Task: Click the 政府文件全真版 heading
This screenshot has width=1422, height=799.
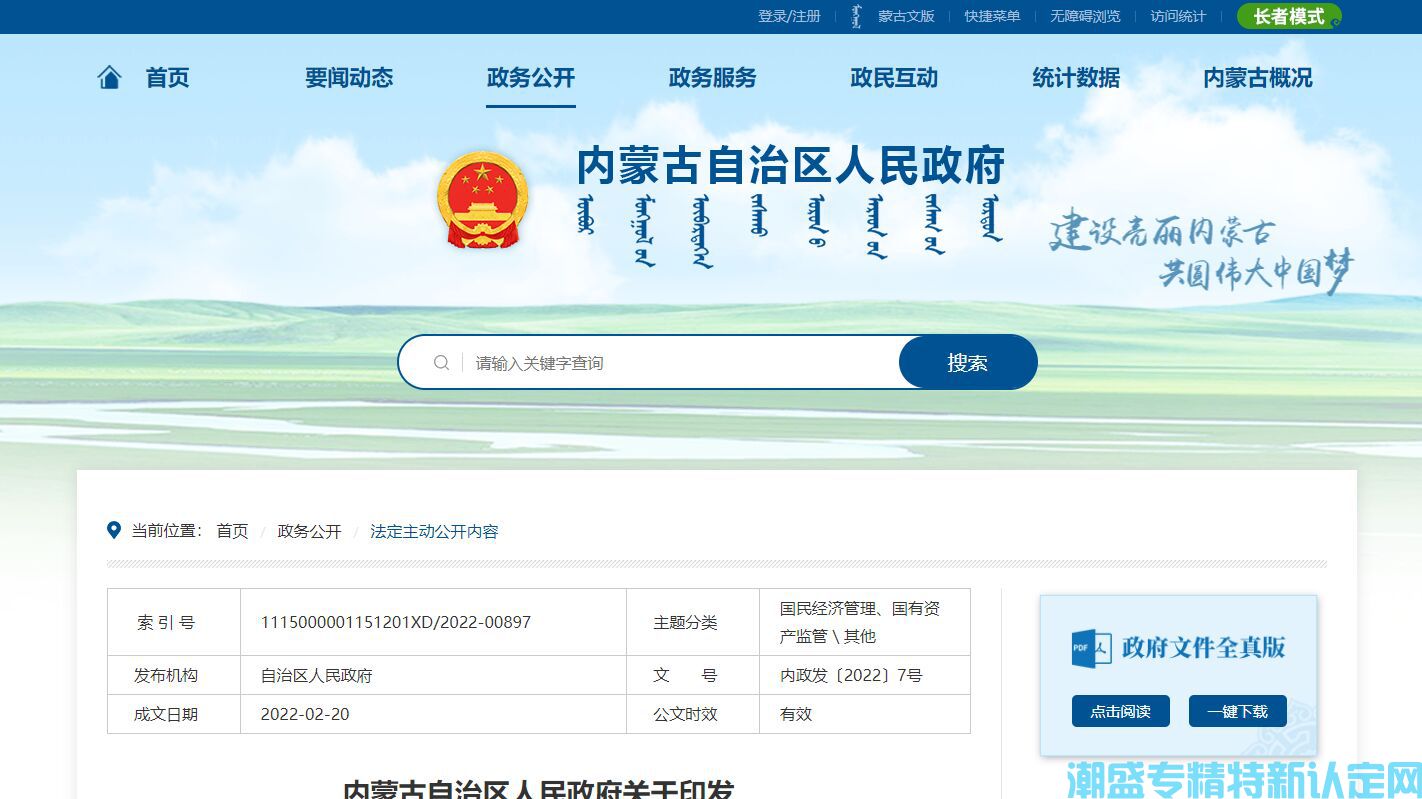Action: point(1203,648)
